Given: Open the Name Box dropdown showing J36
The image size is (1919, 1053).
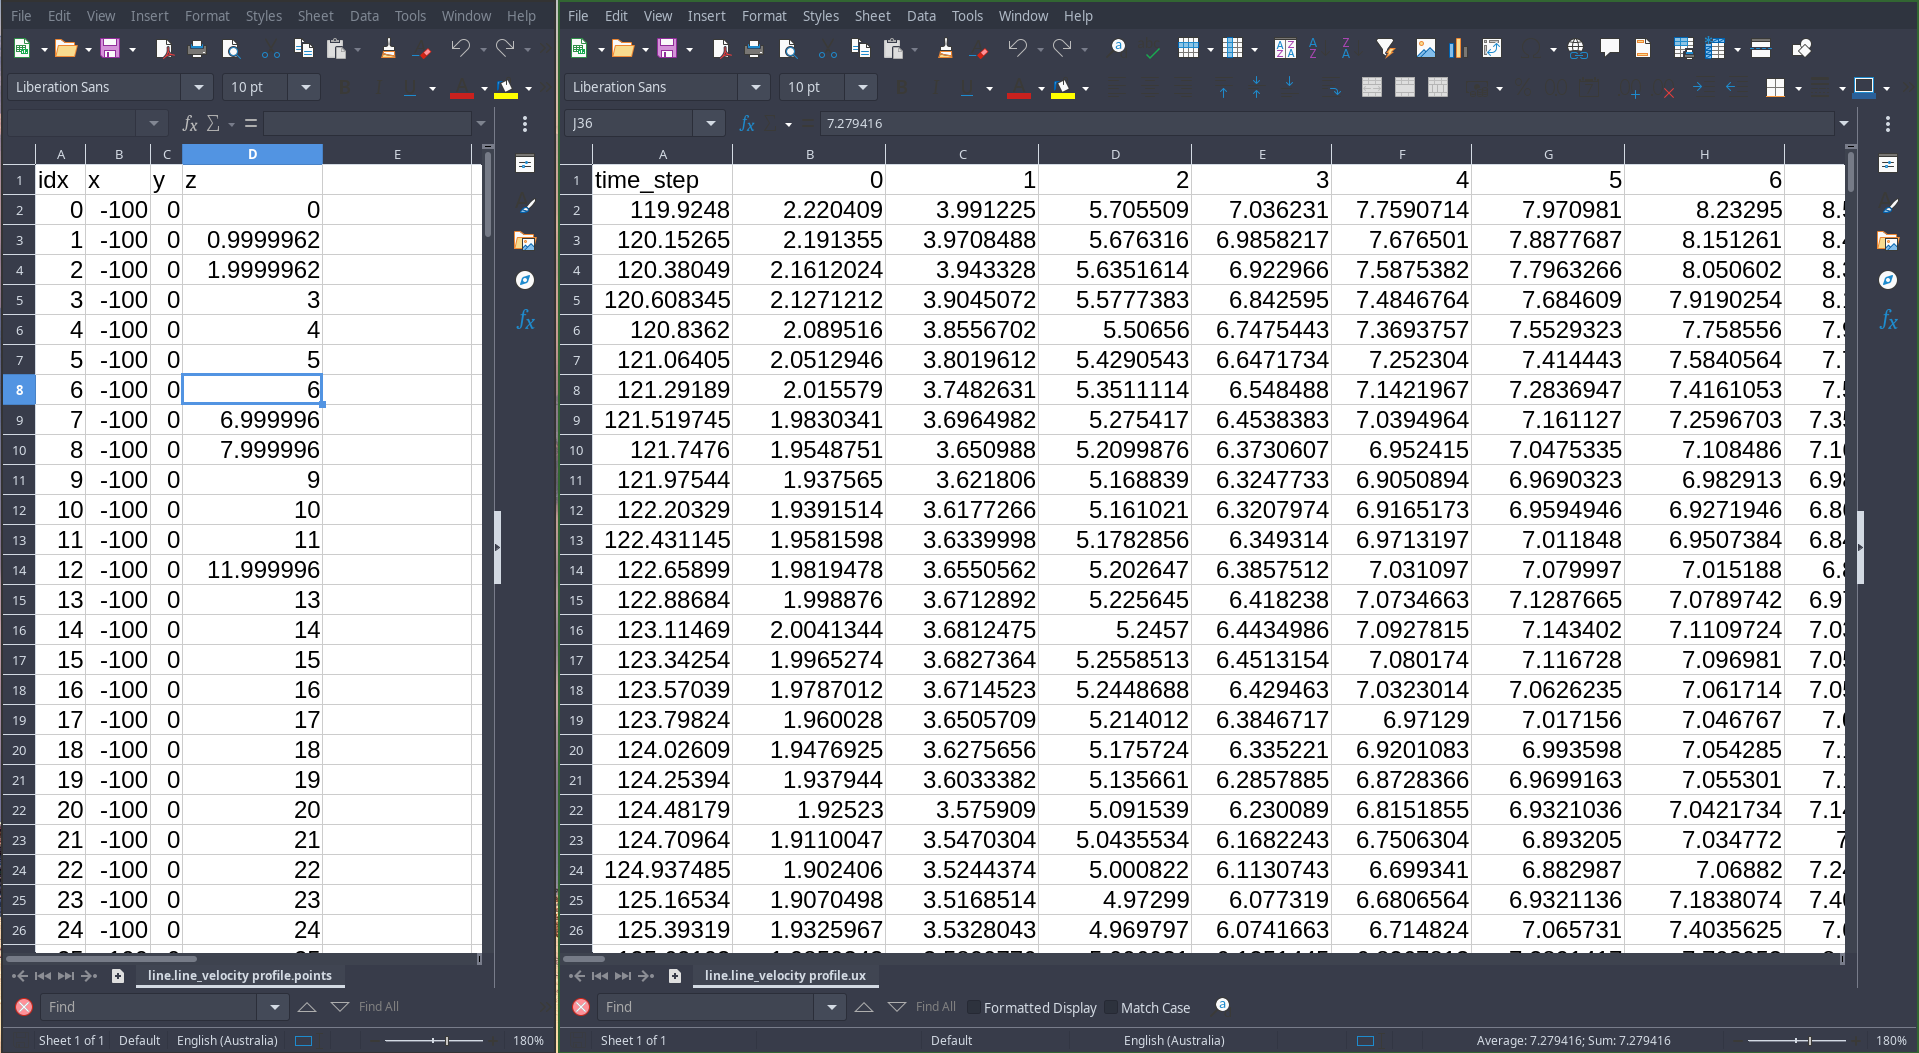Looking at the screenshot, I should 710,123.
